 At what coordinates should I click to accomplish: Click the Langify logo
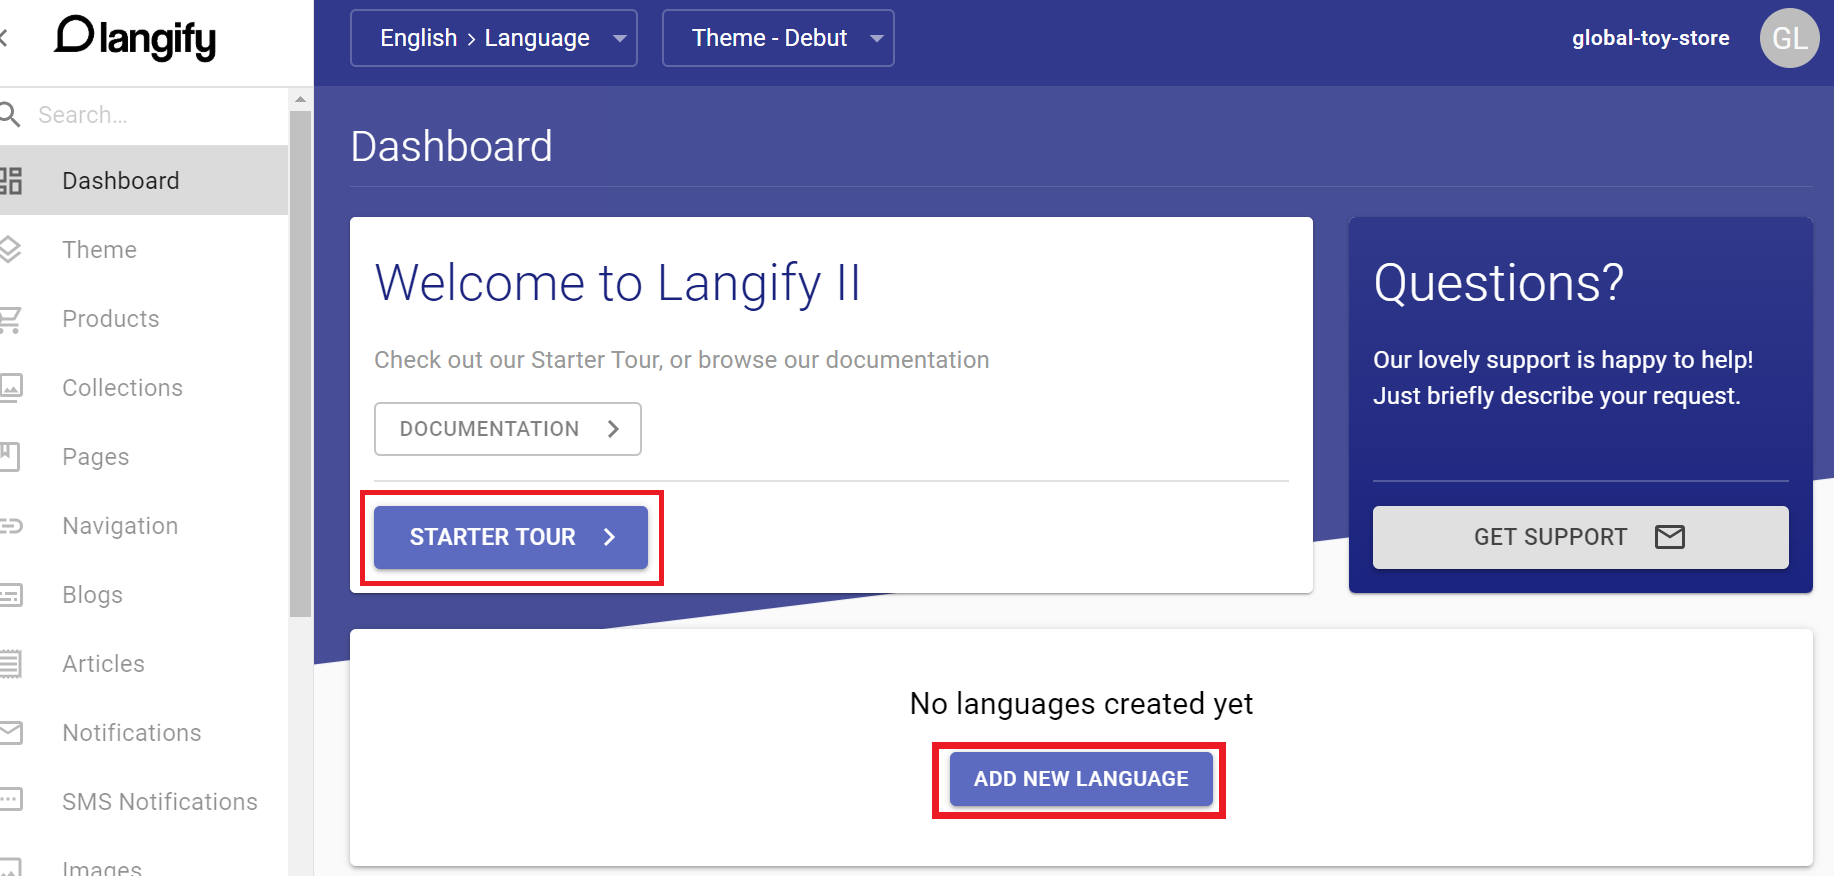[135, 38]
